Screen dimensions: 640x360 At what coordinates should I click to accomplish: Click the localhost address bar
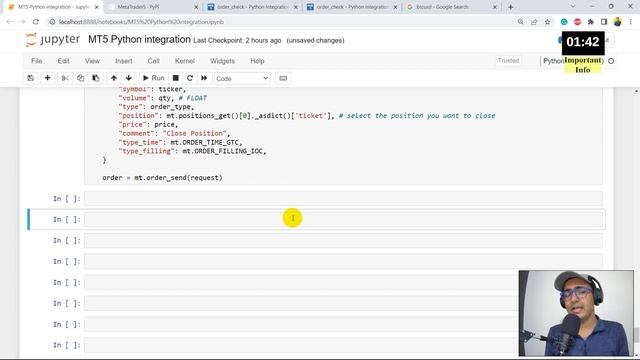[141, 22]
